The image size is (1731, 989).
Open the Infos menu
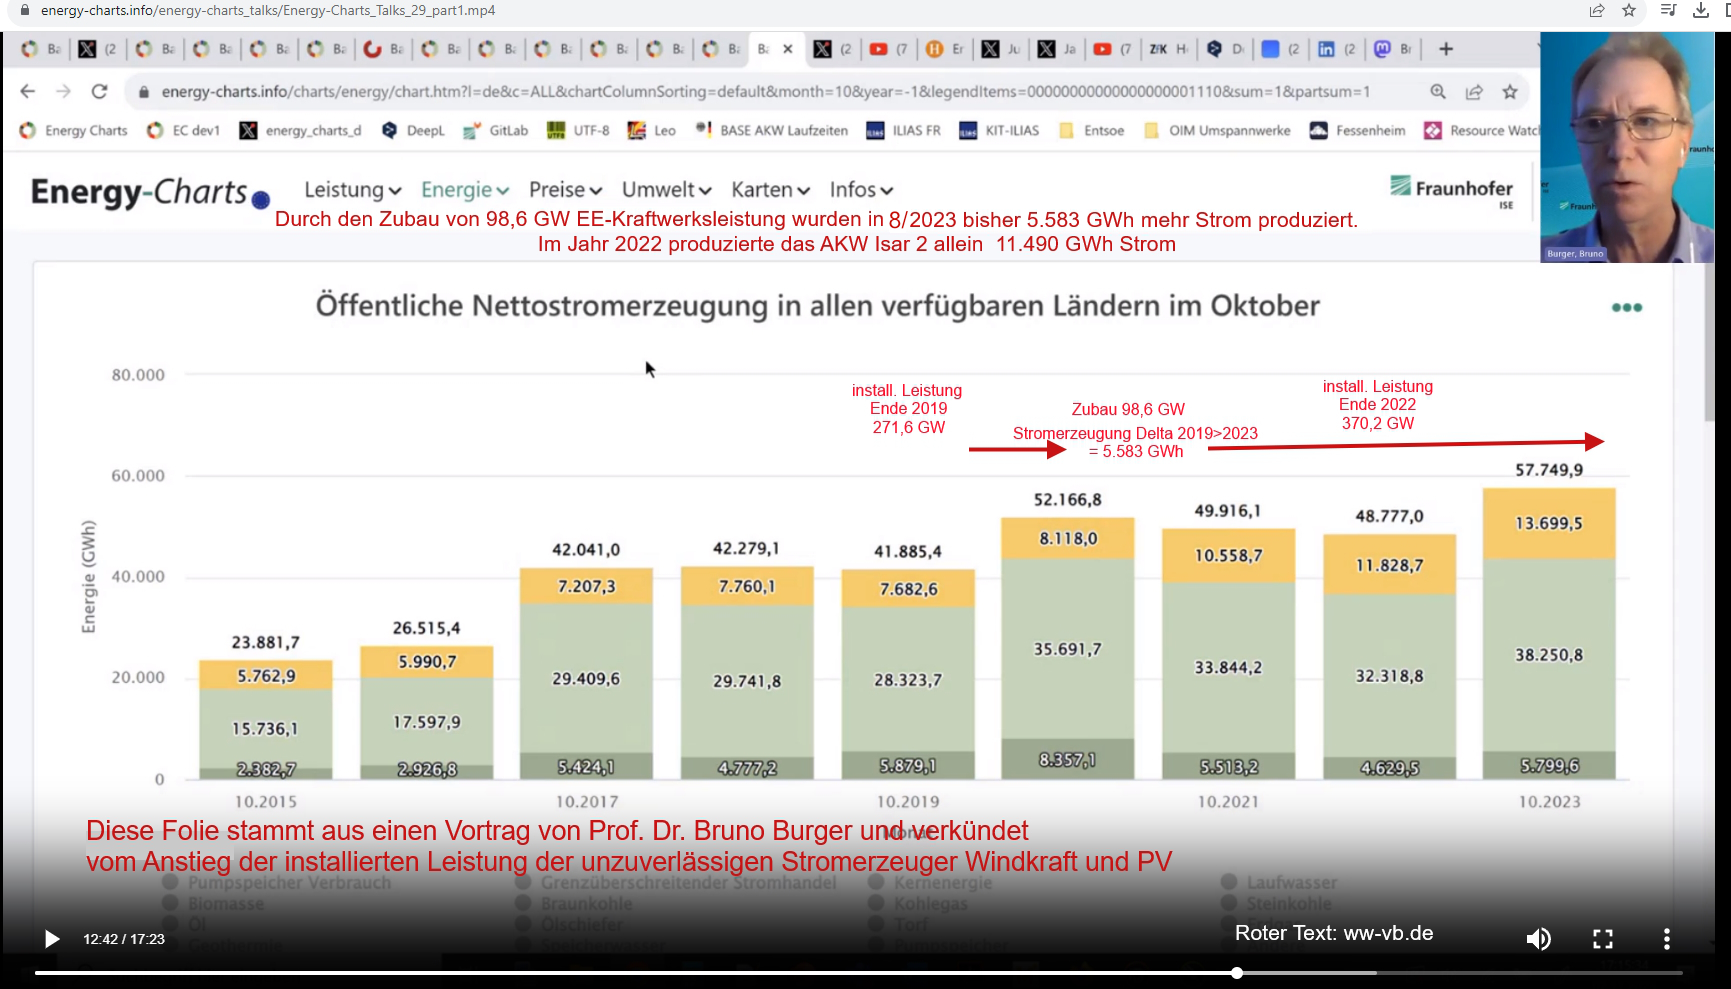click(861, 190)
